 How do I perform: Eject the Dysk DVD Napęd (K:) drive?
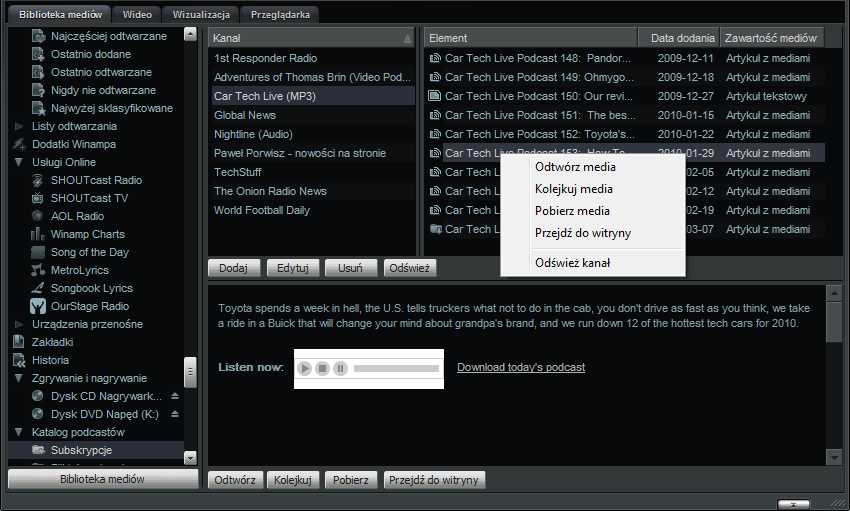(175, 414)
